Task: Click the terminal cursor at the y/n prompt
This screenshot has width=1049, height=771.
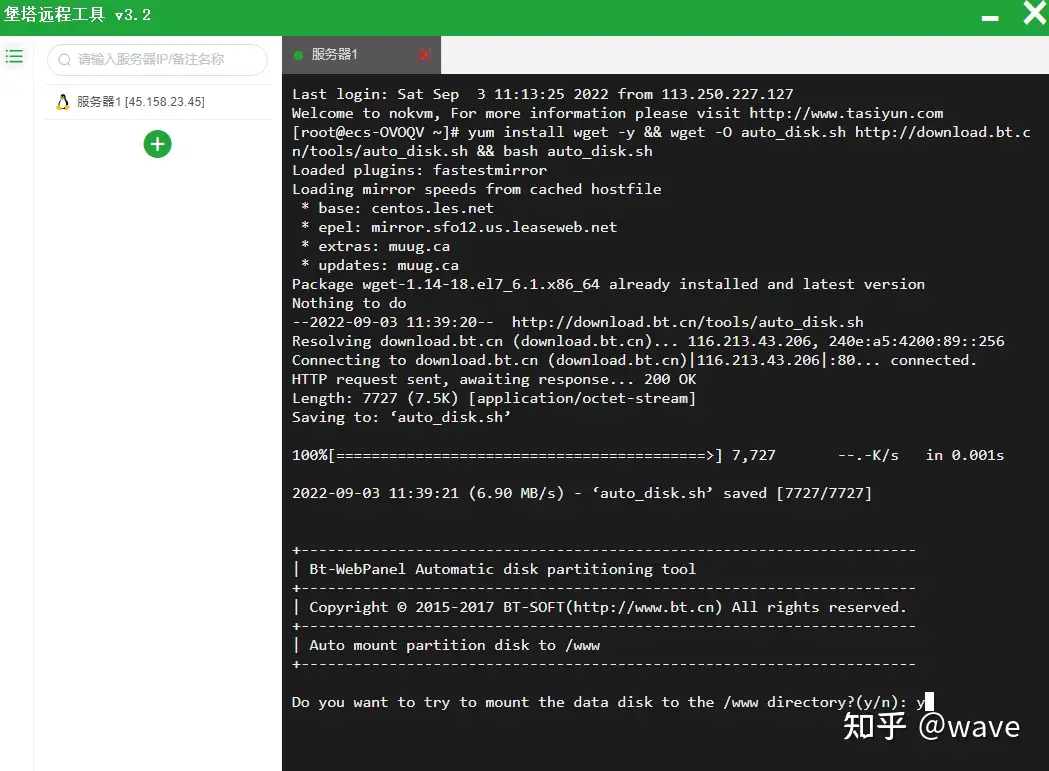Action: (x=928, y=701)
